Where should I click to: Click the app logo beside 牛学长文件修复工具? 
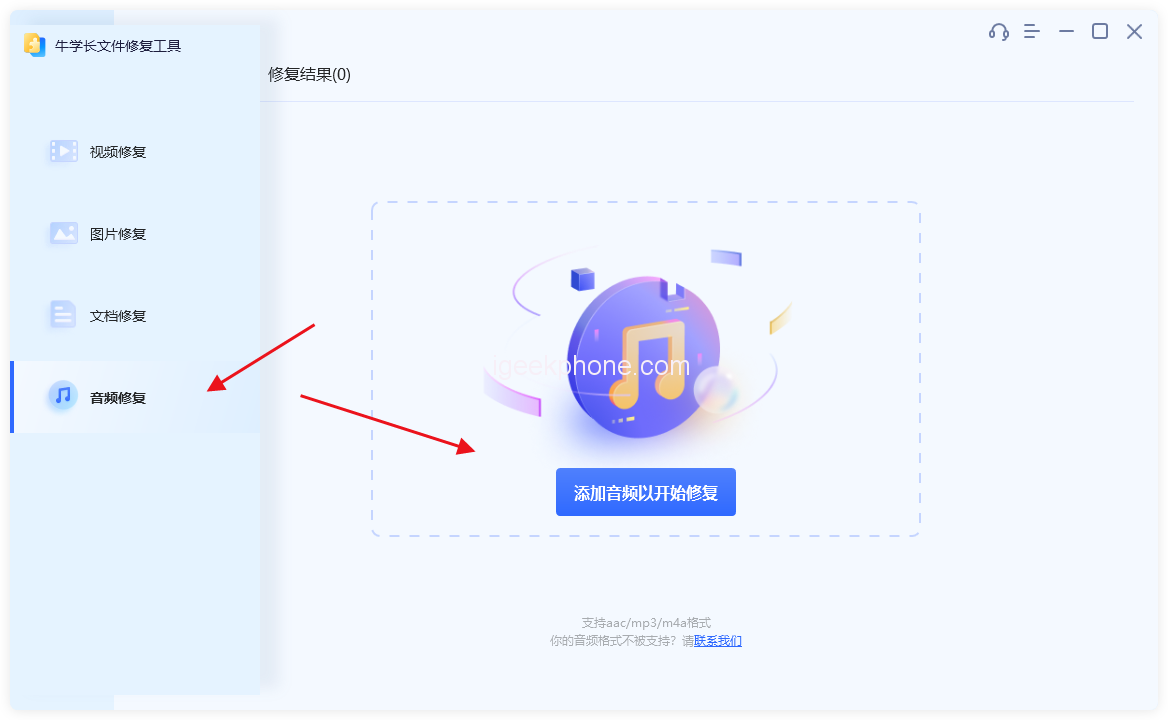34,45
